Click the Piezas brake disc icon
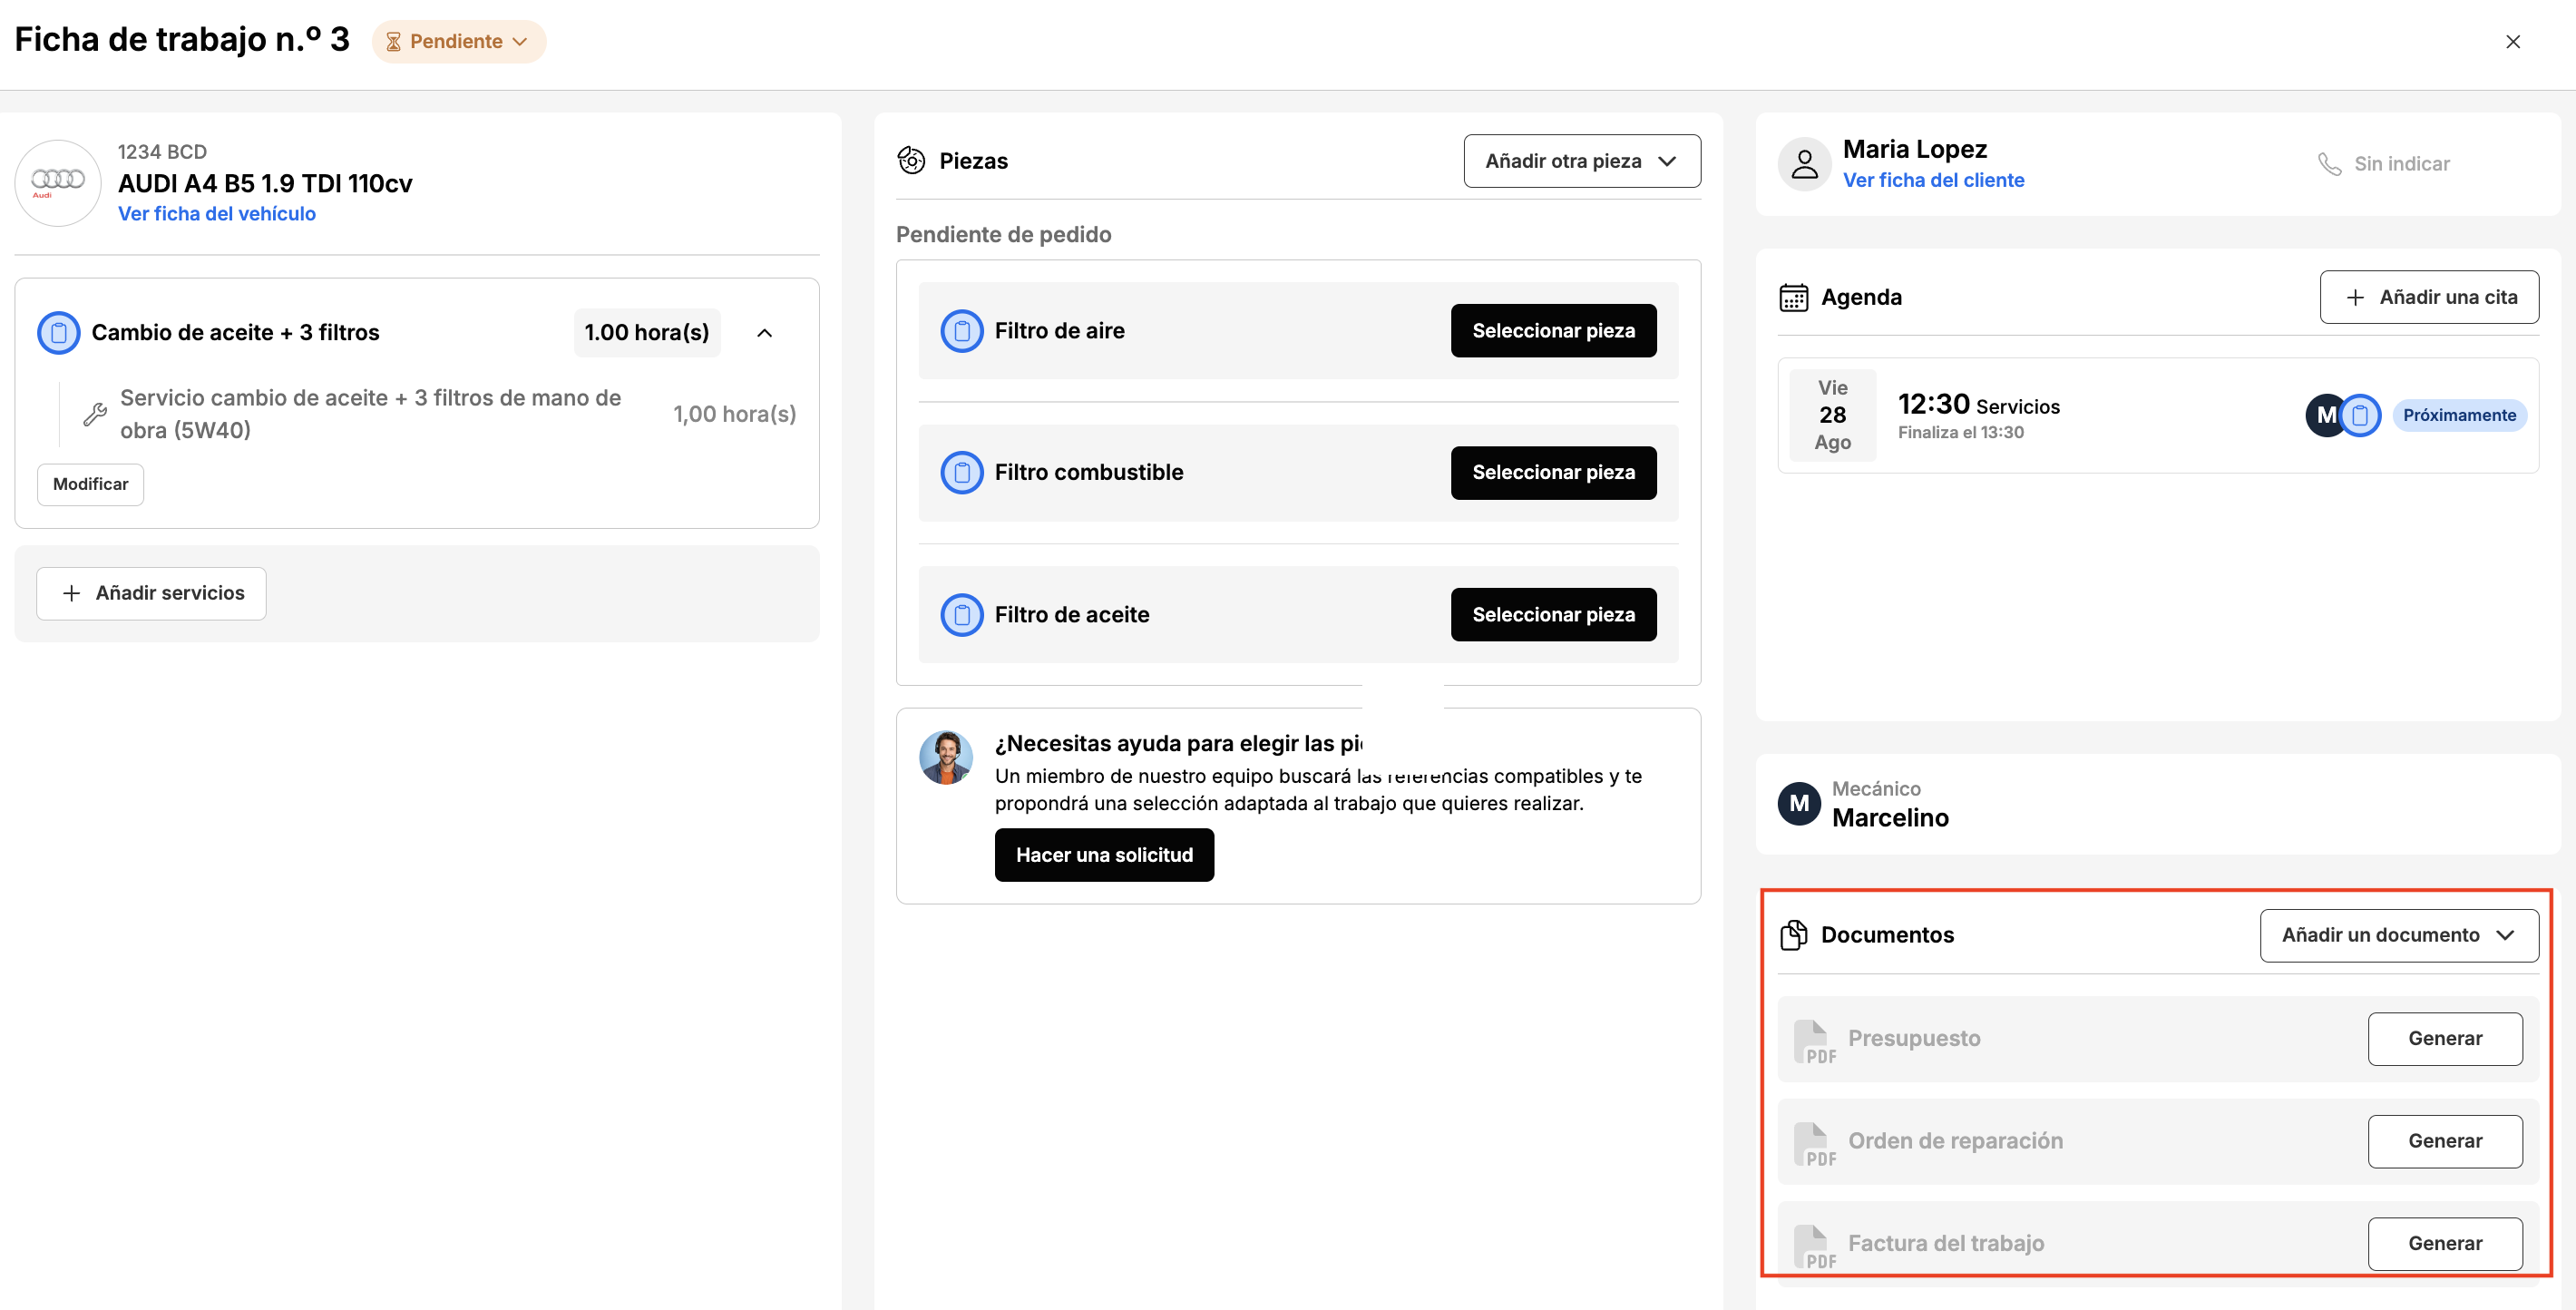The width and height of the screenshot is (2576, 1310). pyautogui.click(x=911, y=160)
